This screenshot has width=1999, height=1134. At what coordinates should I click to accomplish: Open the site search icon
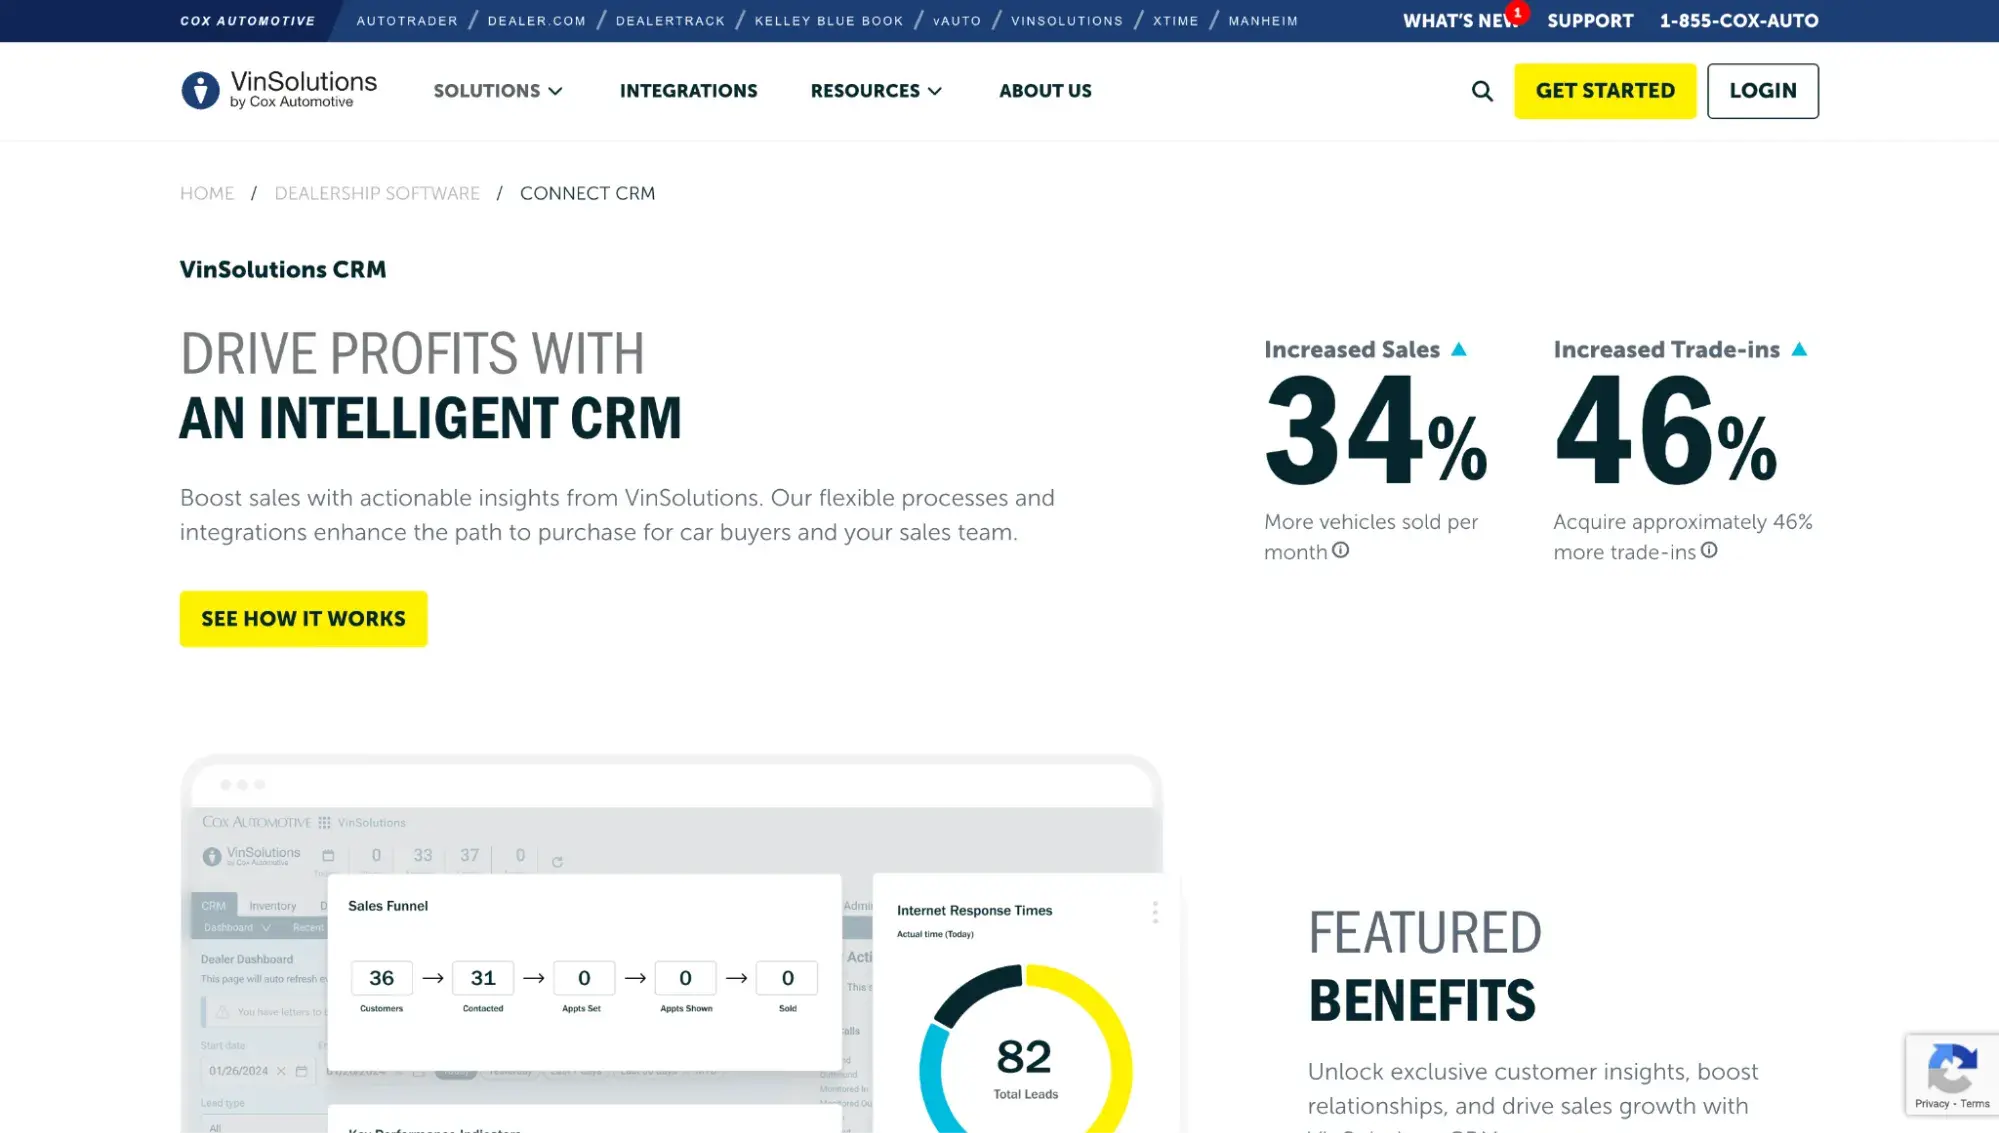pyautogui.click(x=1482, y=90)
